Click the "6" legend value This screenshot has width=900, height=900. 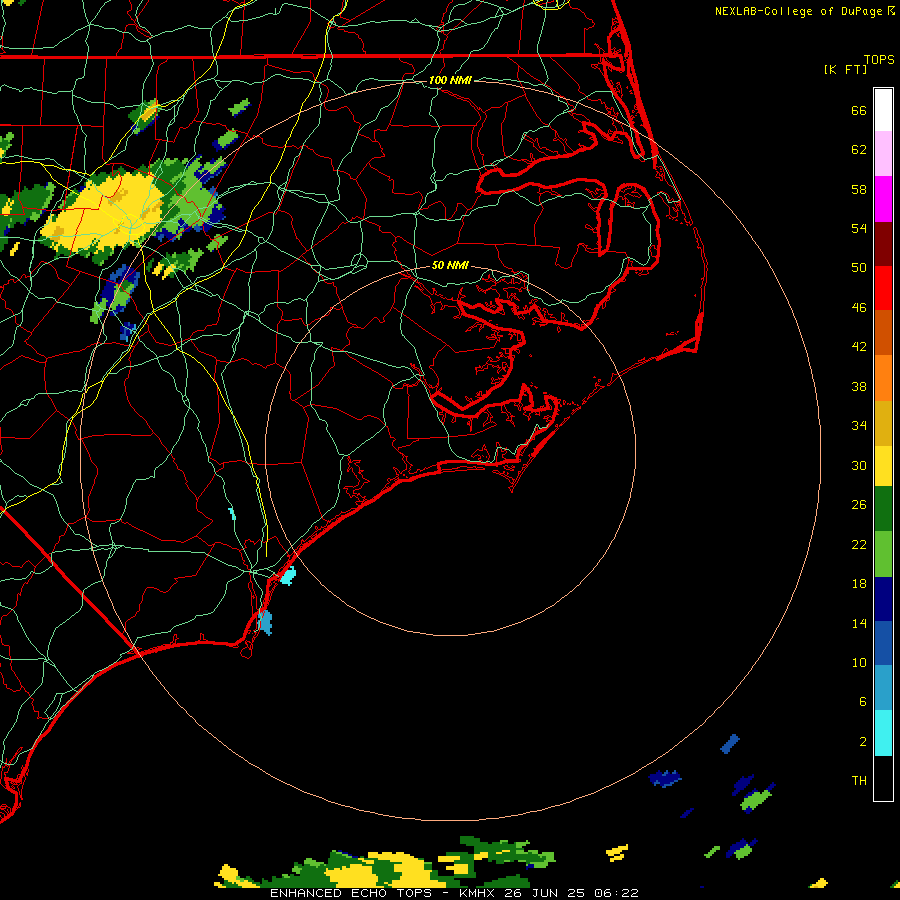click(863, 701)
